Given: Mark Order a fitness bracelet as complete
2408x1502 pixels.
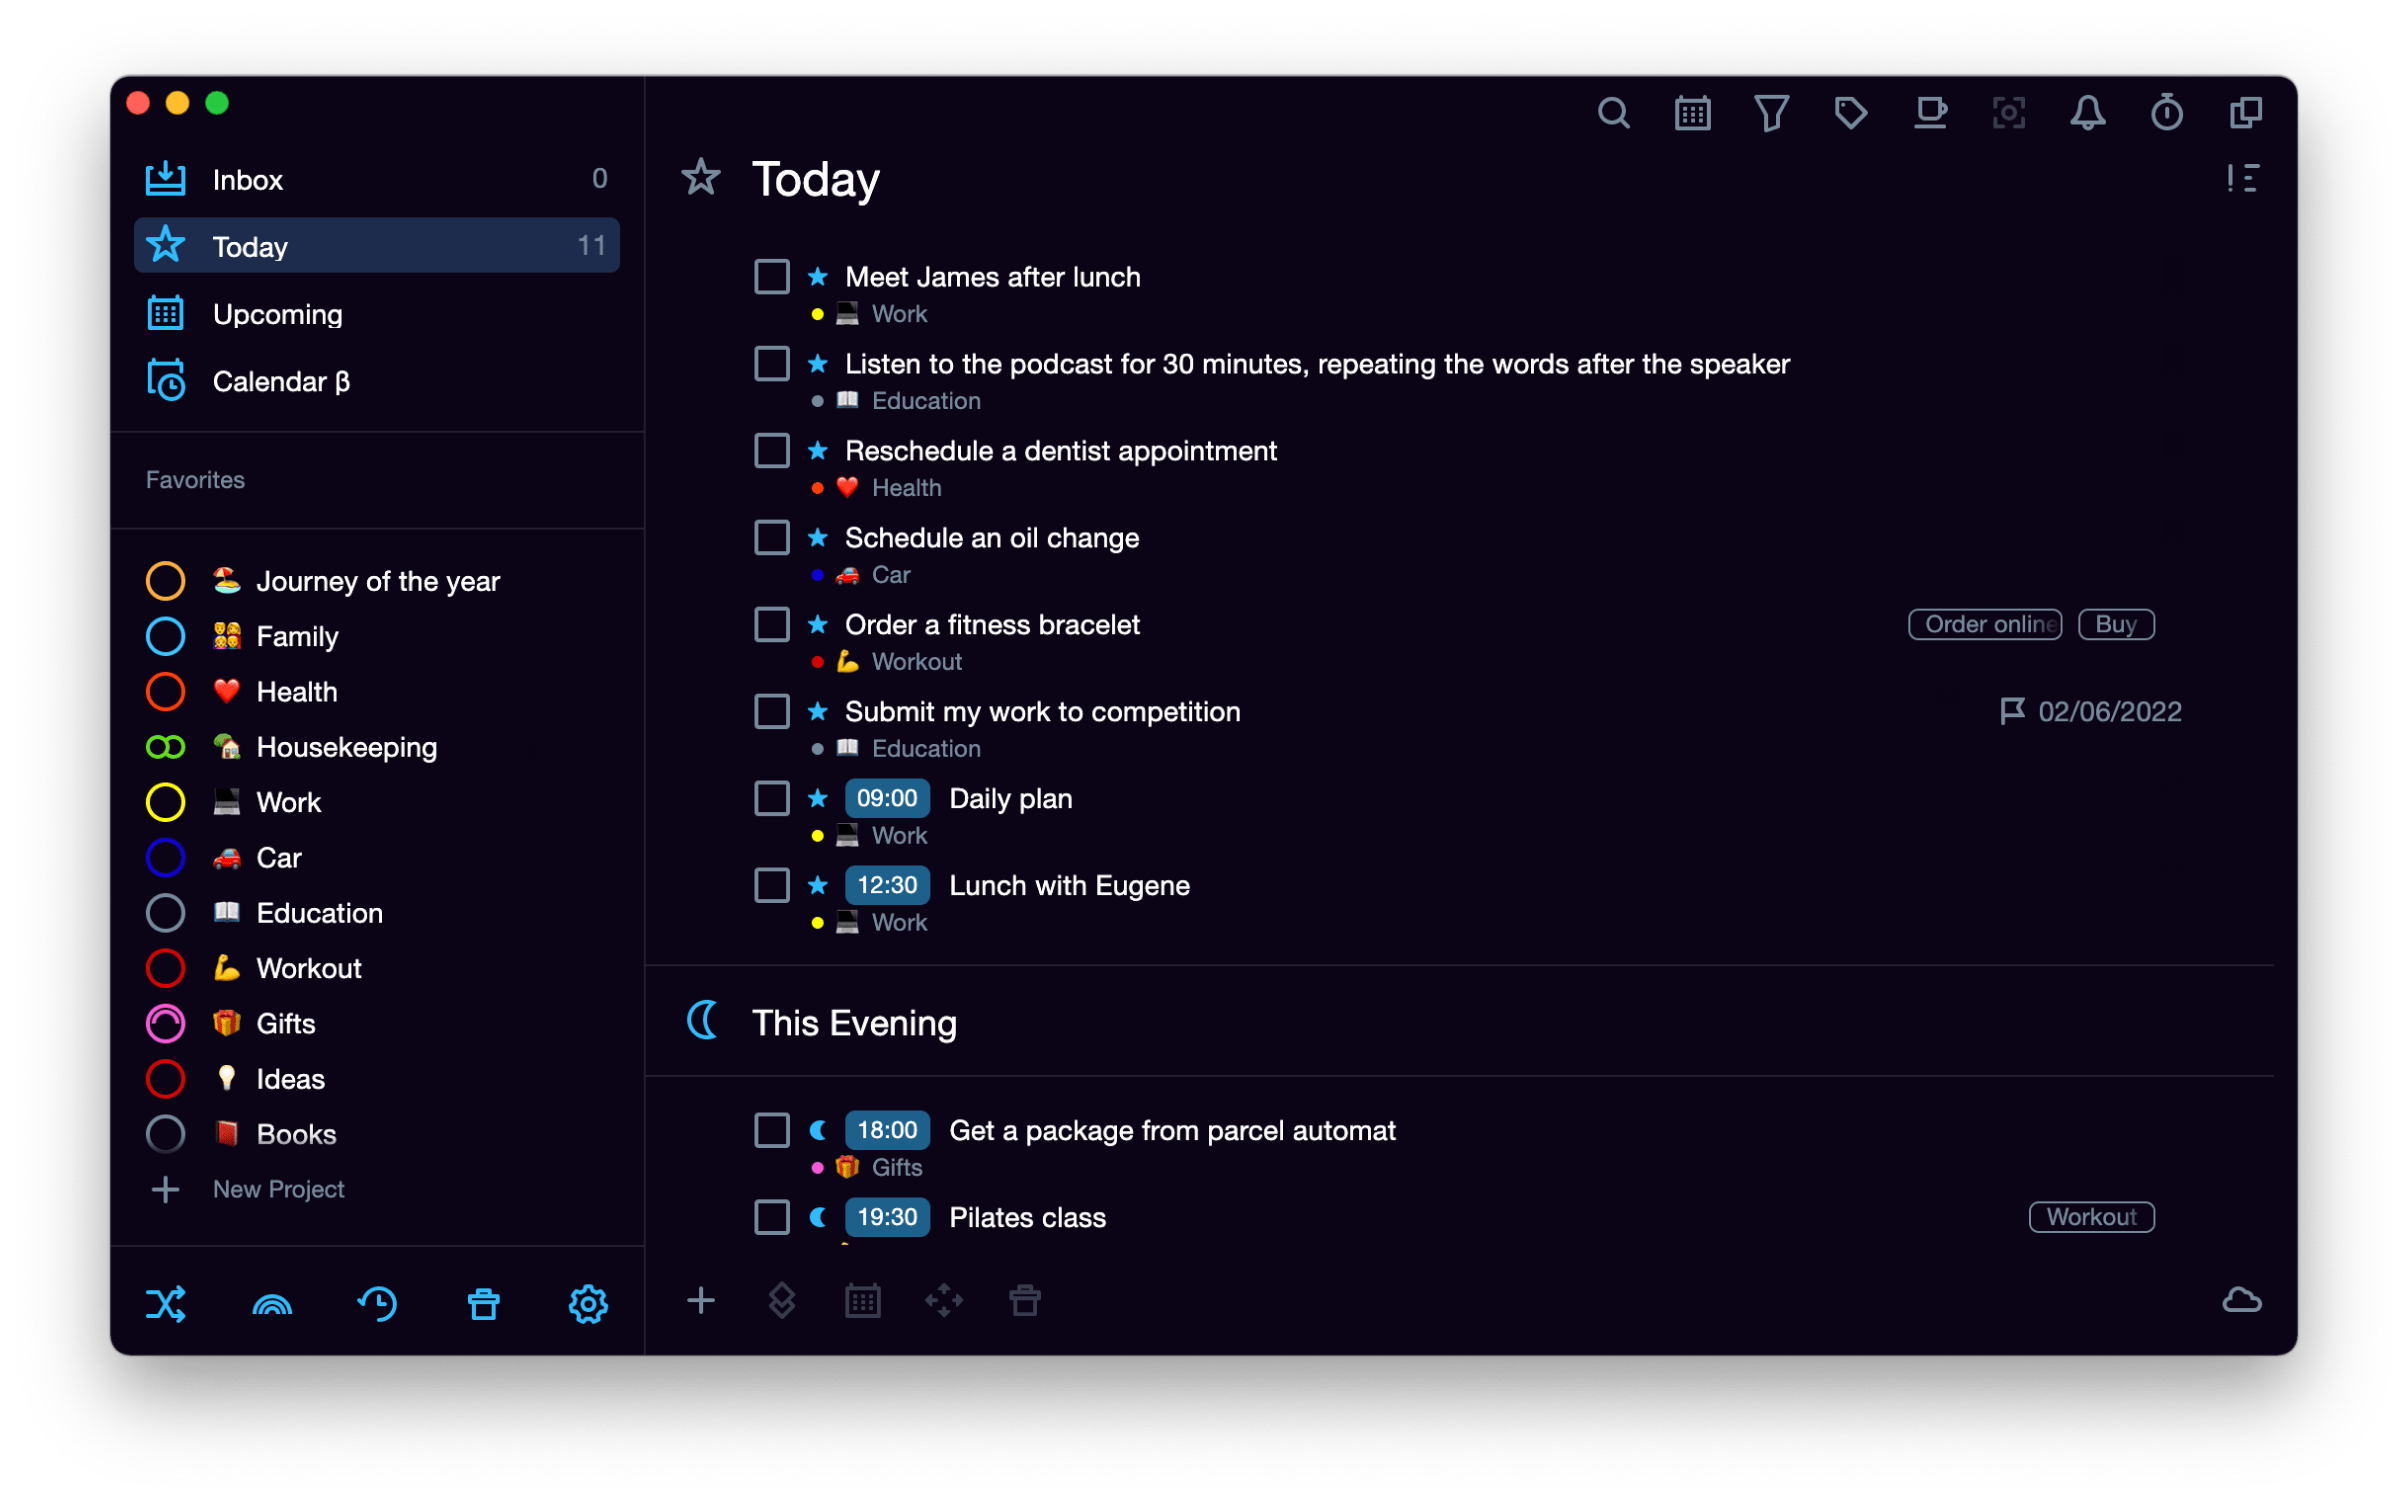Looking at the screenshot, I should [771, 624].
